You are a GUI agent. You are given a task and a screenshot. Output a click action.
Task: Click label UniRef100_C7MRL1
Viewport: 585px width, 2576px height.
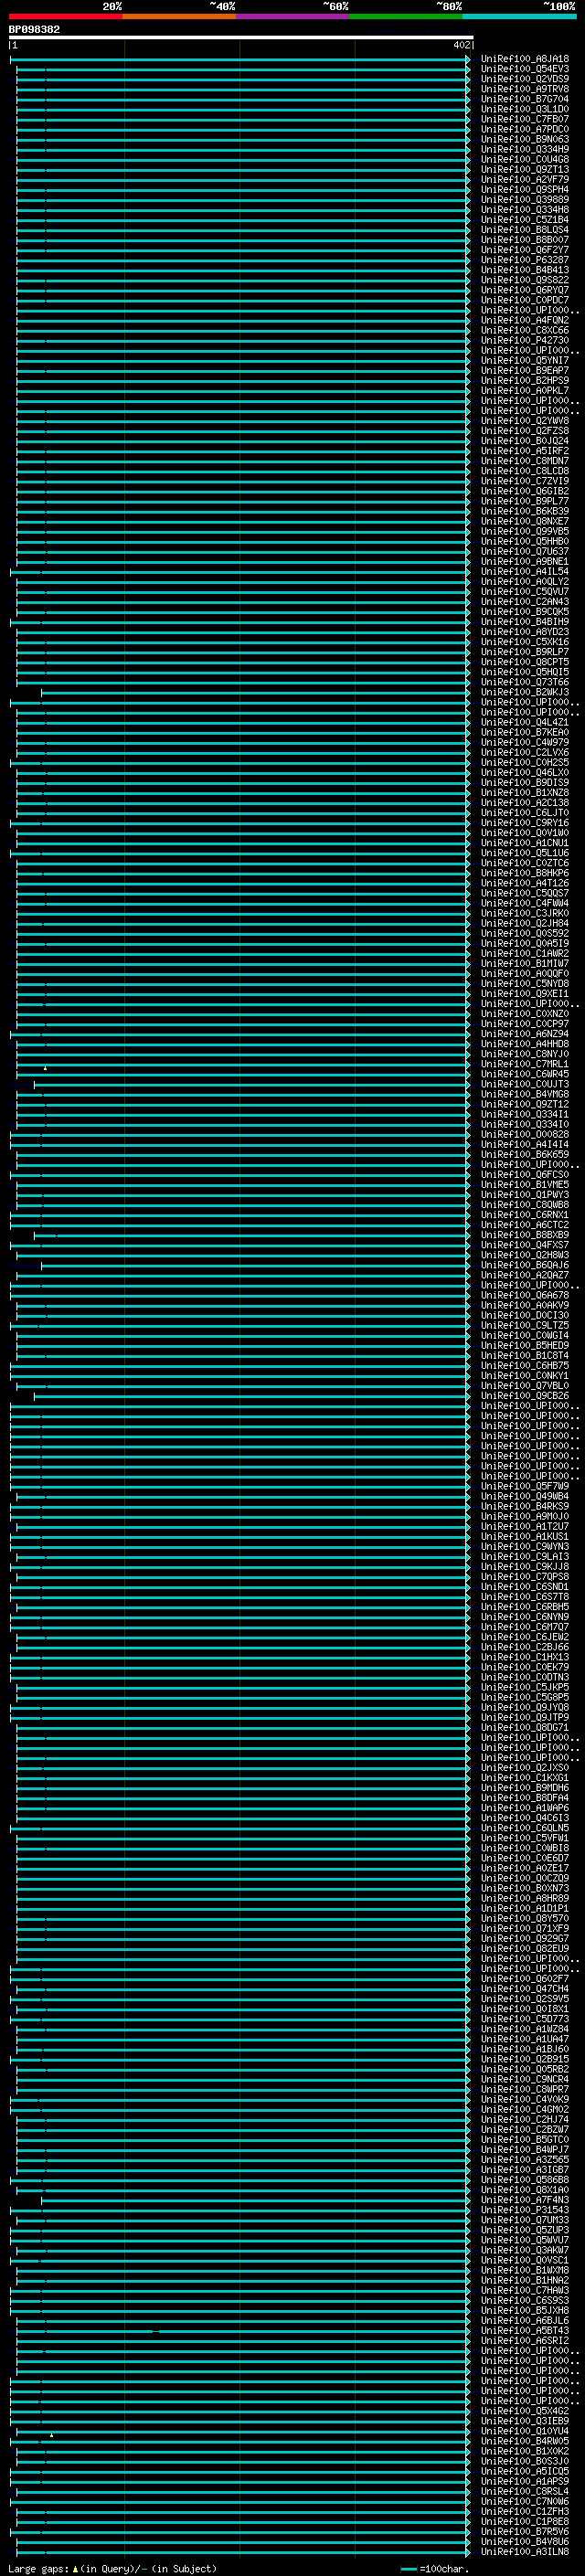524,1064
